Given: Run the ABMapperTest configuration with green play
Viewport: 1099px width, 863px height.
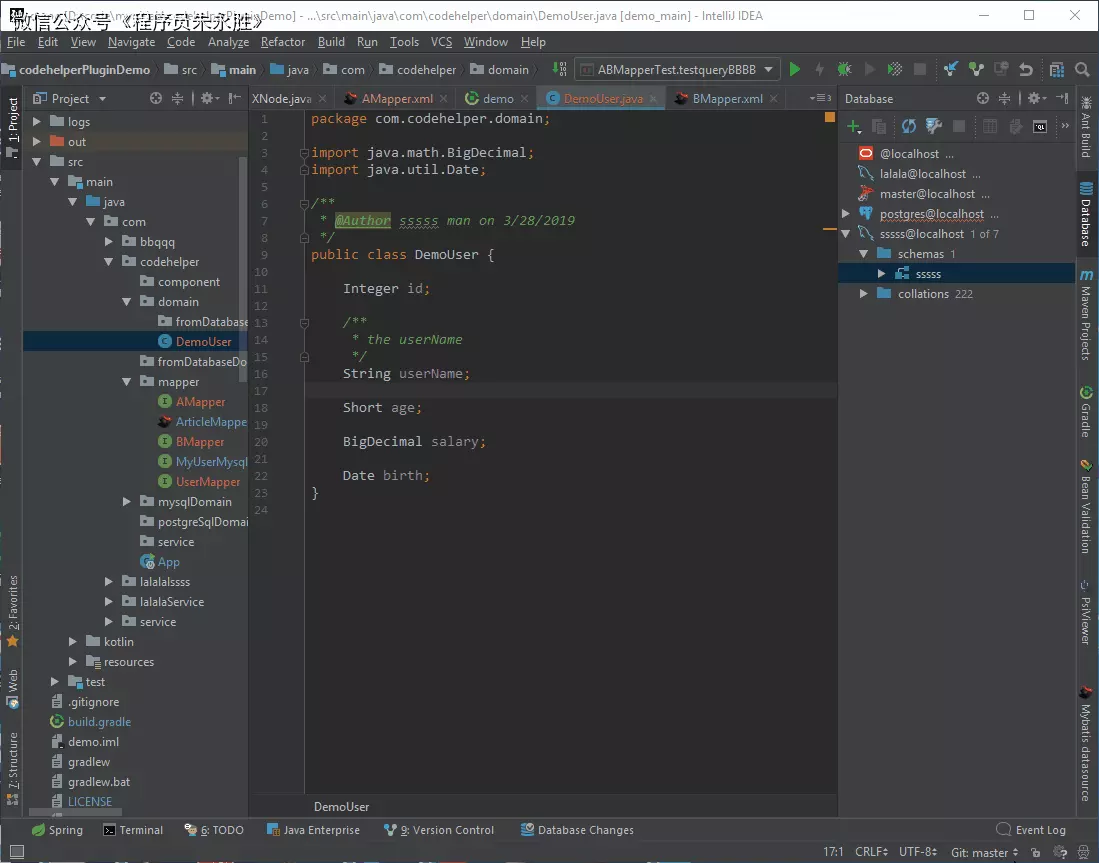Looking at the screenshot, I should click(795, 69).
